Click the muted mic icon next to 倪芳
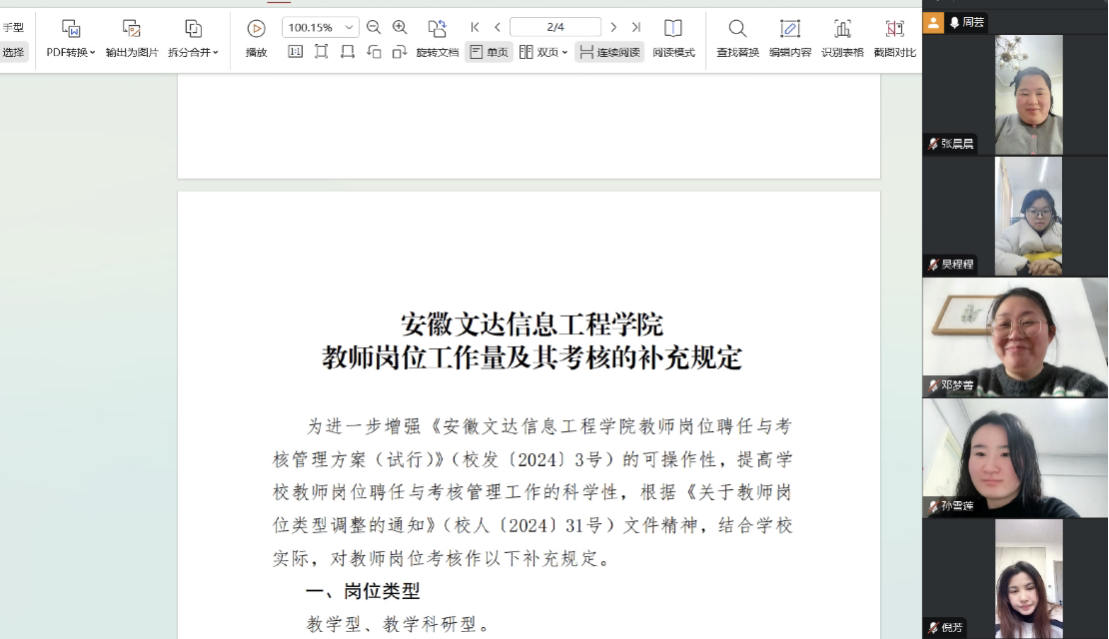This screenshot has width=1109, height=639. [x=934, y=628]
